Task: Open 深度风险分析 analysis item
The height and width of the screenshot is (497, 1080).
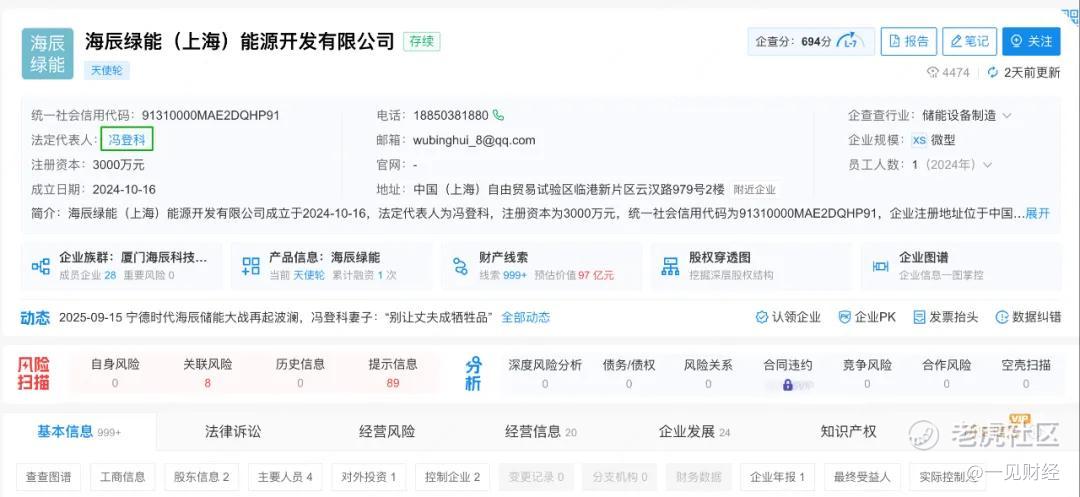Action: (545, 372)
